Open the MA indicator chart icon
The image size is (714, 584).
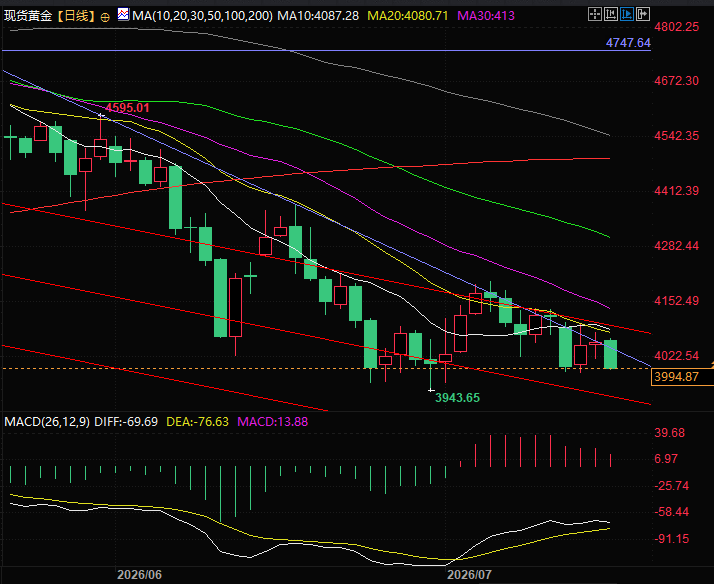click(123, 15)
